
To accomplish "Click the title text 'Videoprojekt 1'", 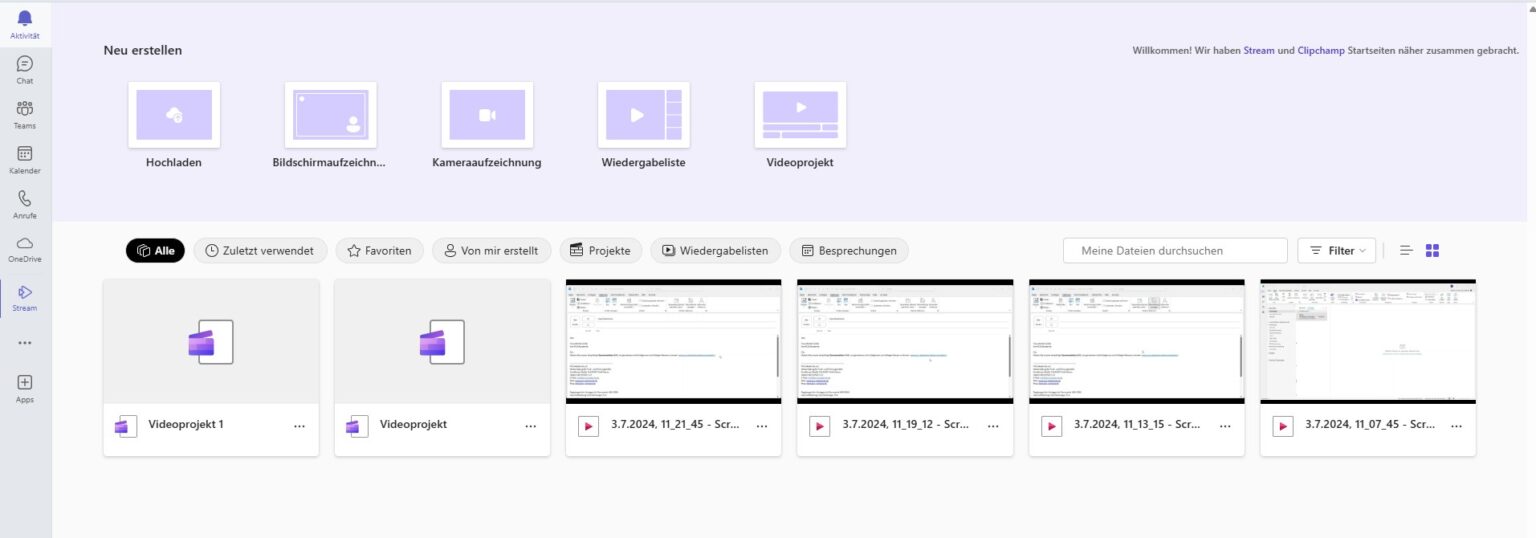I will pyautogui.click(x=186, y=425).
